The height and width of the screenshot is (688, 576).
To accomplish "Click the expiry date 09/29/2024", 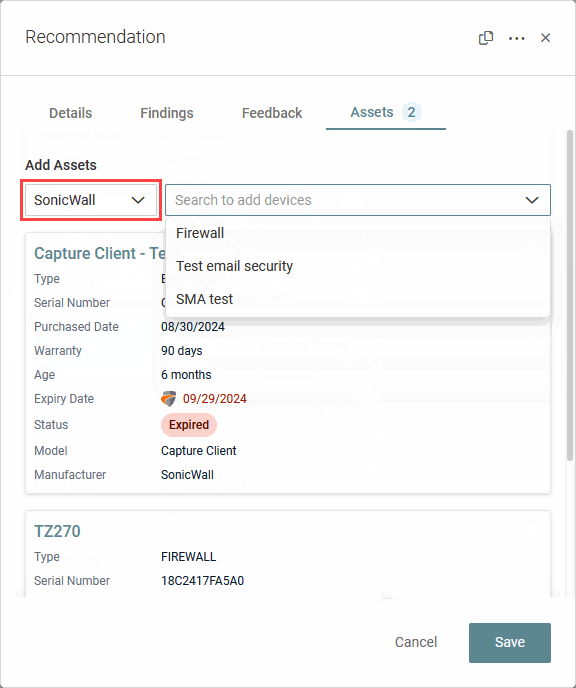I will [215, 399].
